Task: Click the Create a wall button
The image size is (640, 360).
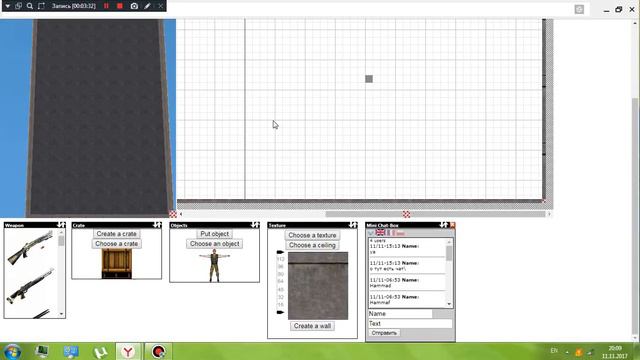Action: pos(312,326)
